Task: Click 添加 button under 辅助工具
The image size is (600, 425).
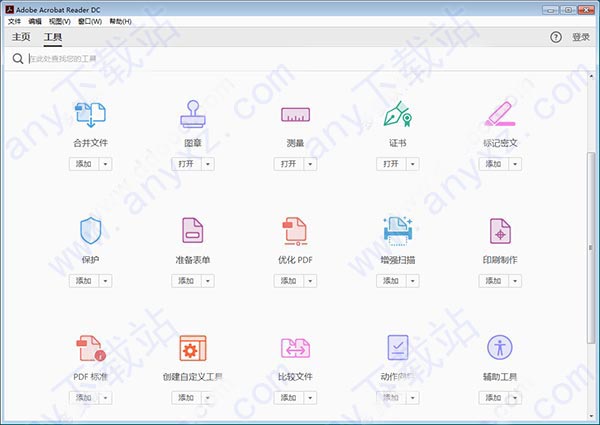Action: click(494, 398)
